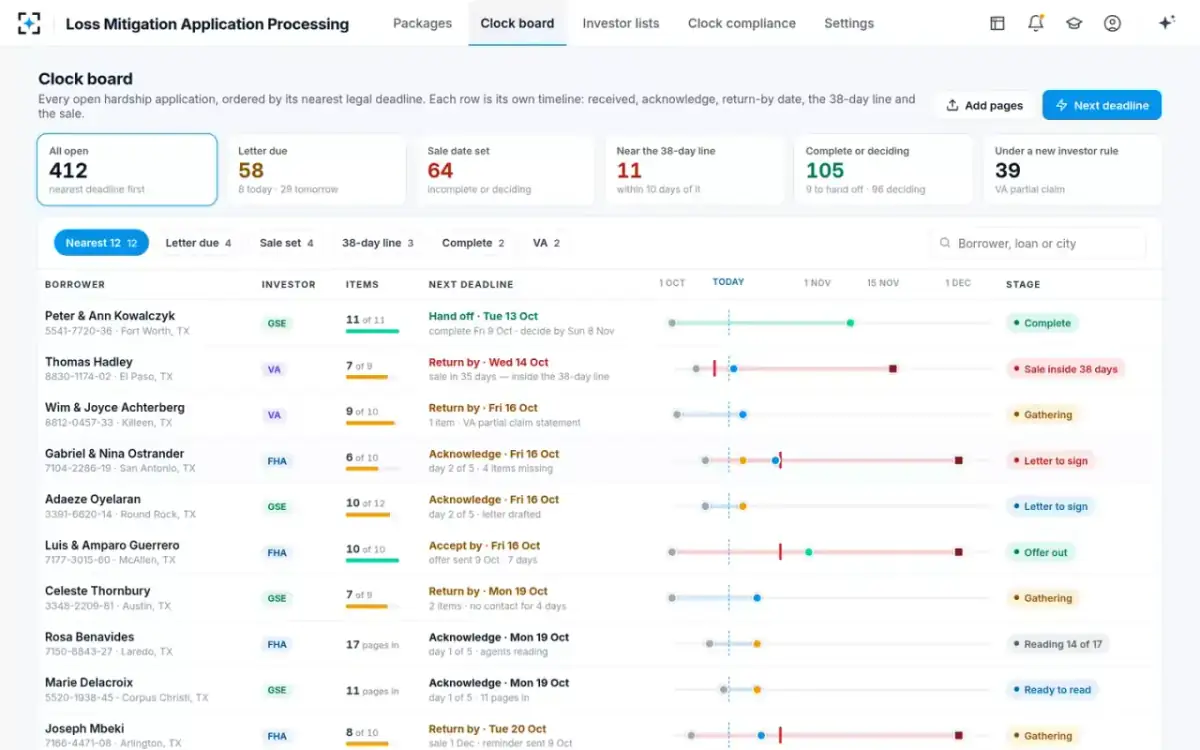The height and width of the screenshot is (750, 1200).
Task: Click the Sale inside 38 days badge
Action: (x=1065, y=369)
